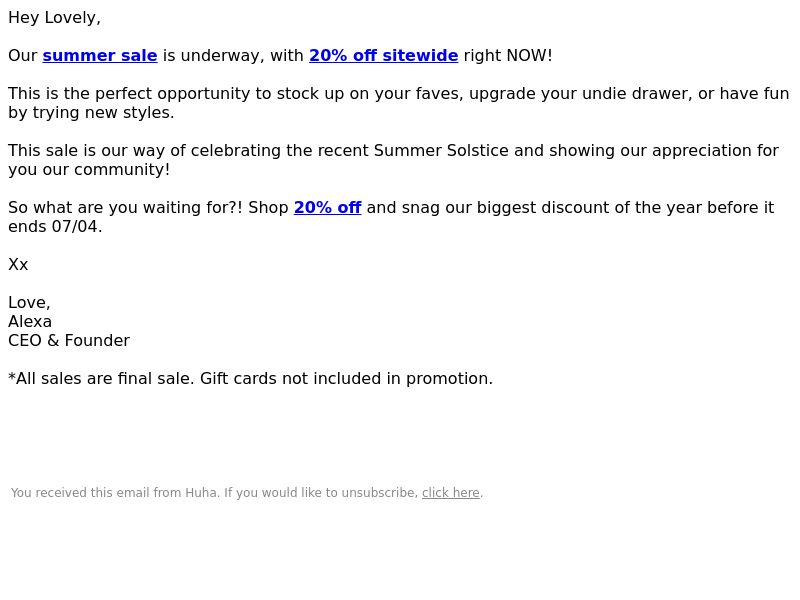The width and height of the screenshot is (800, 600).
Task: Open the summer sale link
Action: point(99,55)
